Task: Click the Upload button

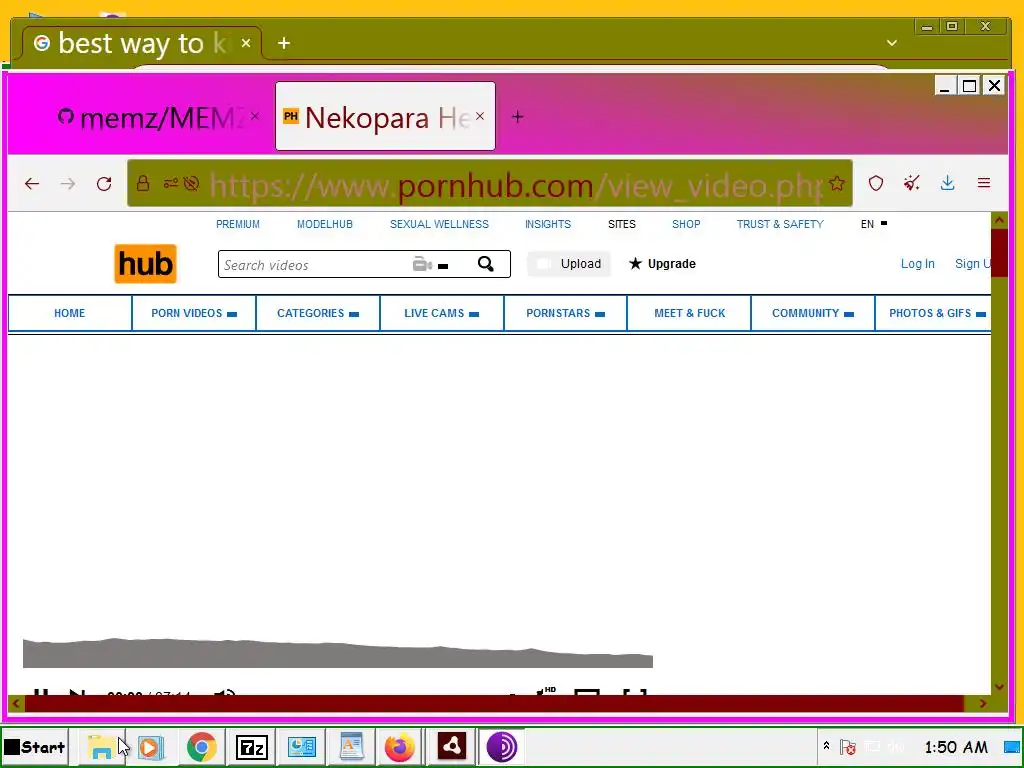Action: [569, 264]
